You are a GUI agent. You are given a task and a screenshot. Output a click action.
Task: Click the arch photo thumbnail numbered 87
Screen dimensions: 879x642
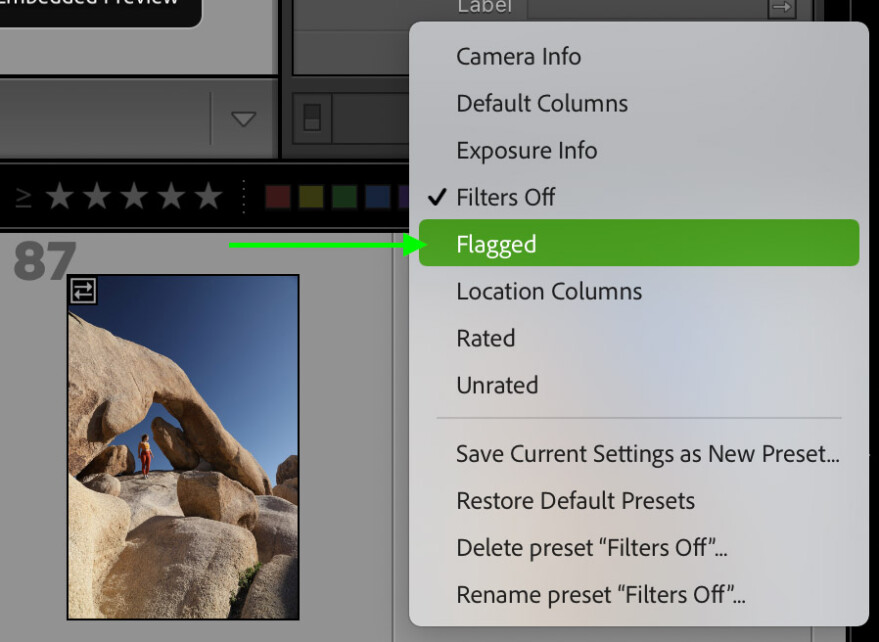point(182,447)
